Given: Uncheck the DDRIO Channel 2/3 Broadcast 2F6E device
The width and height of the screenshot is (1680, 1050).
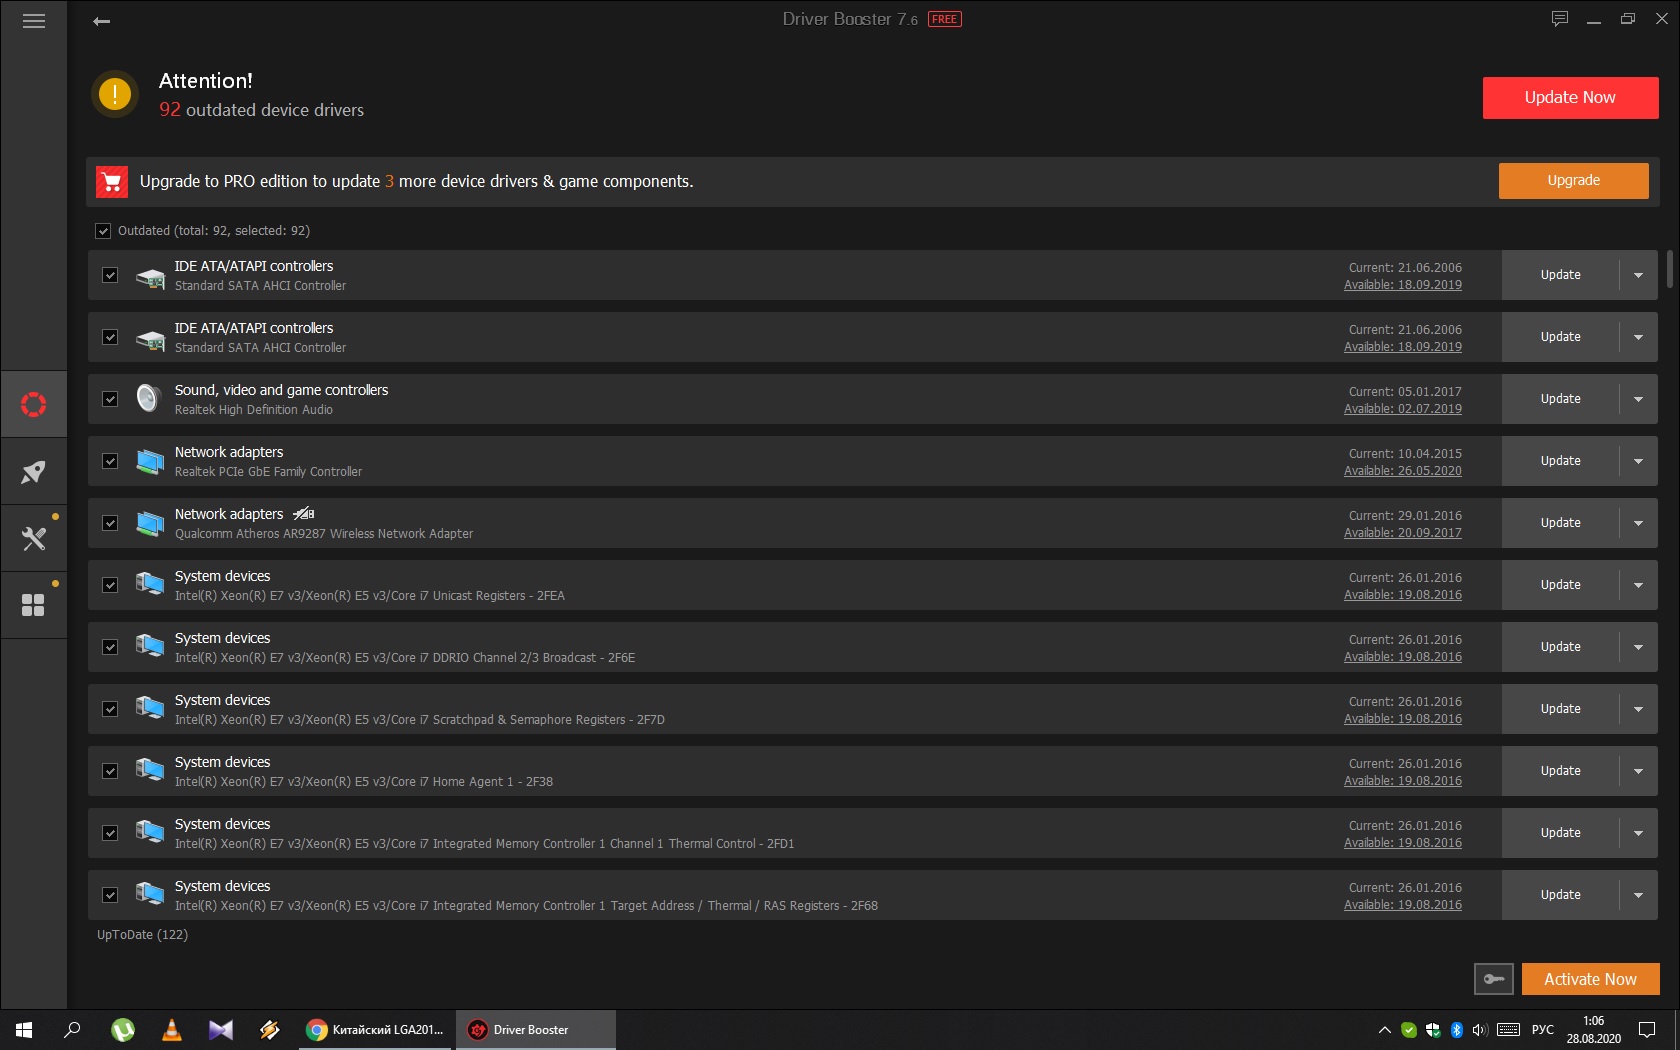Looking at the screenshot, I should point(110,647).
